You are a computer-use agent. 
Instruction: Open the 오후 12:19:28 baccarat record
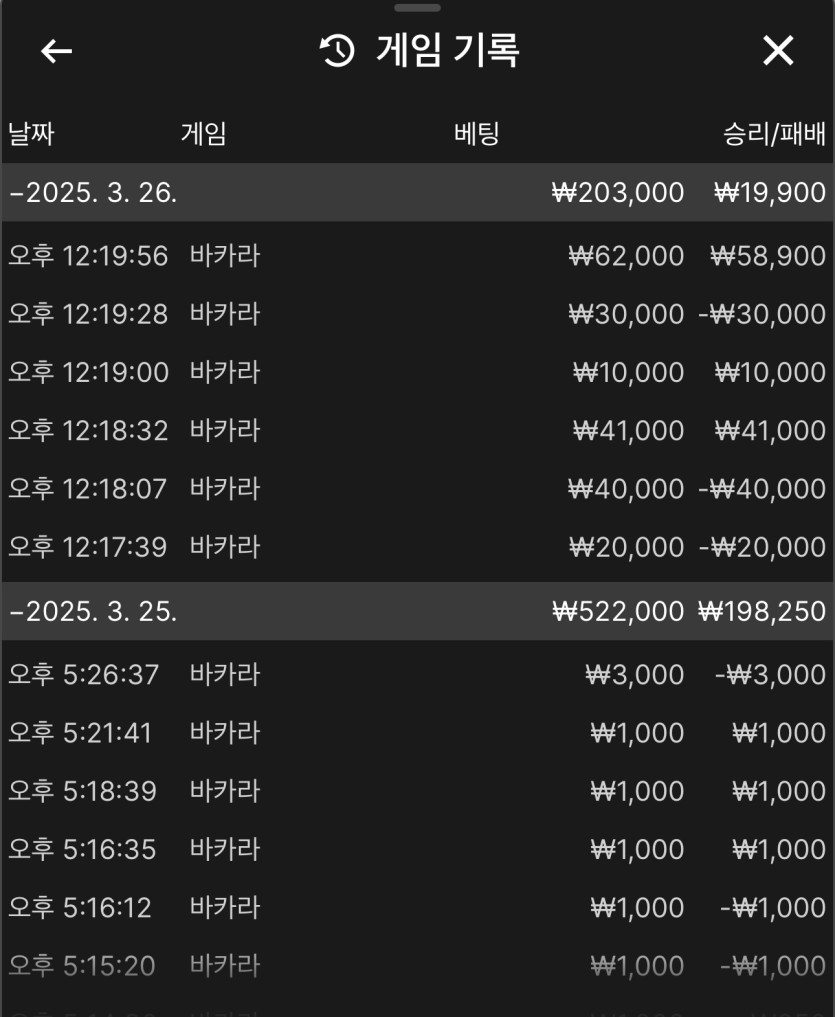point(417,314)
